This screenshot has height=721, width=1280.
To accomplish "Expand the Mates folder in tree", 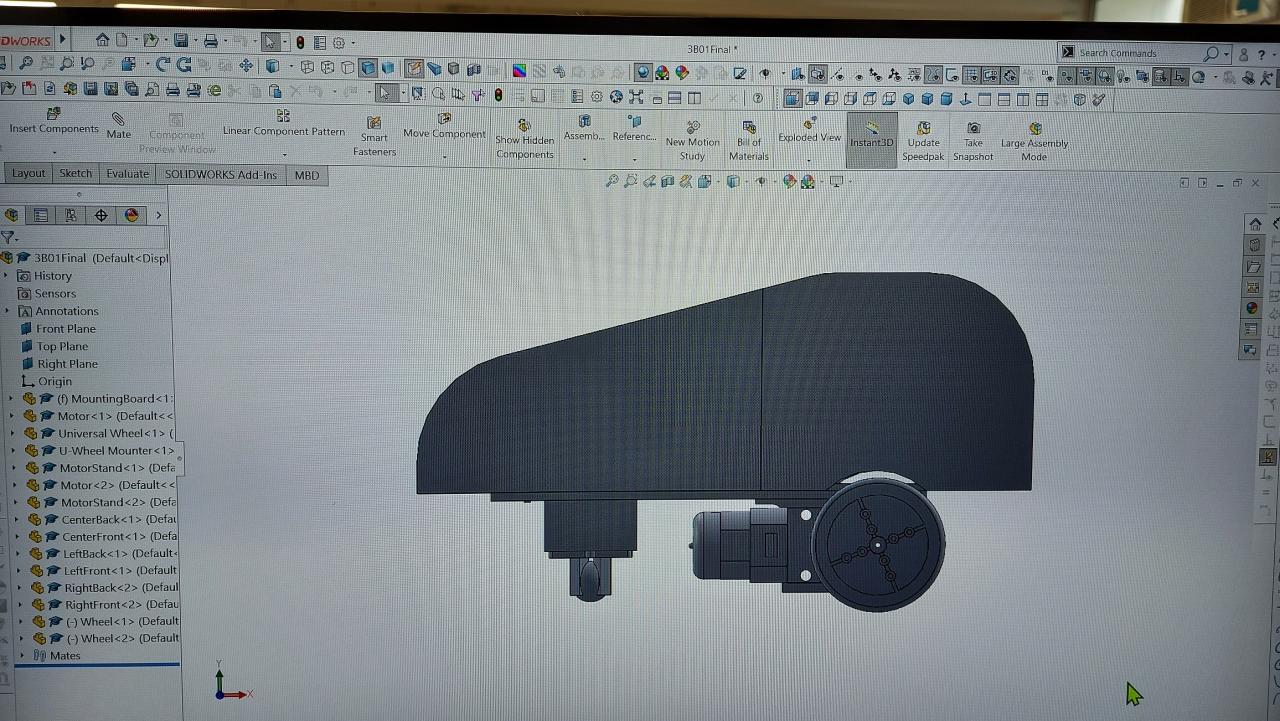I will click(x=22, y=656).
